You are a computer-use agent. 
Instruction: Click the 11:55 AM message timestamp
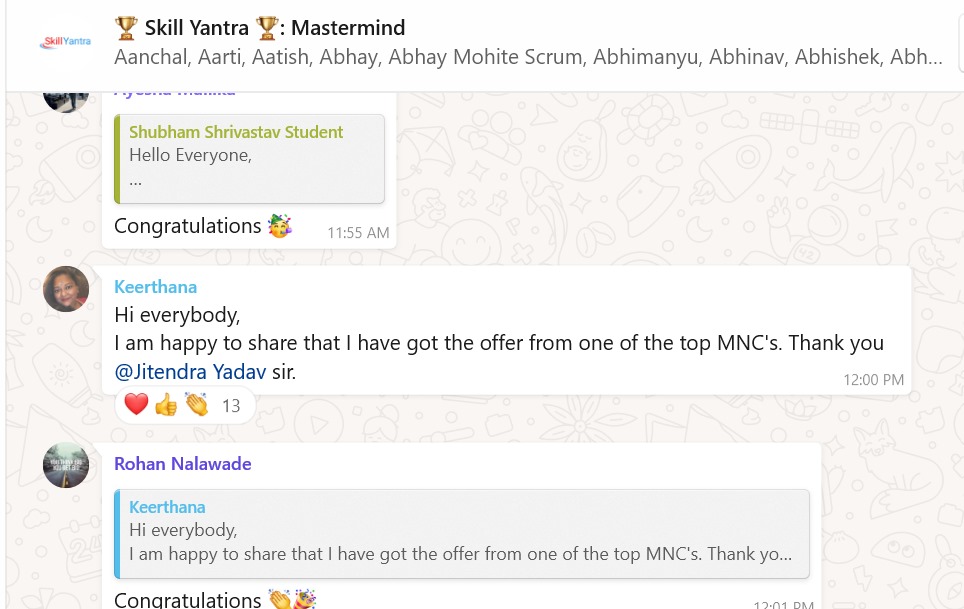coord(358,233)
